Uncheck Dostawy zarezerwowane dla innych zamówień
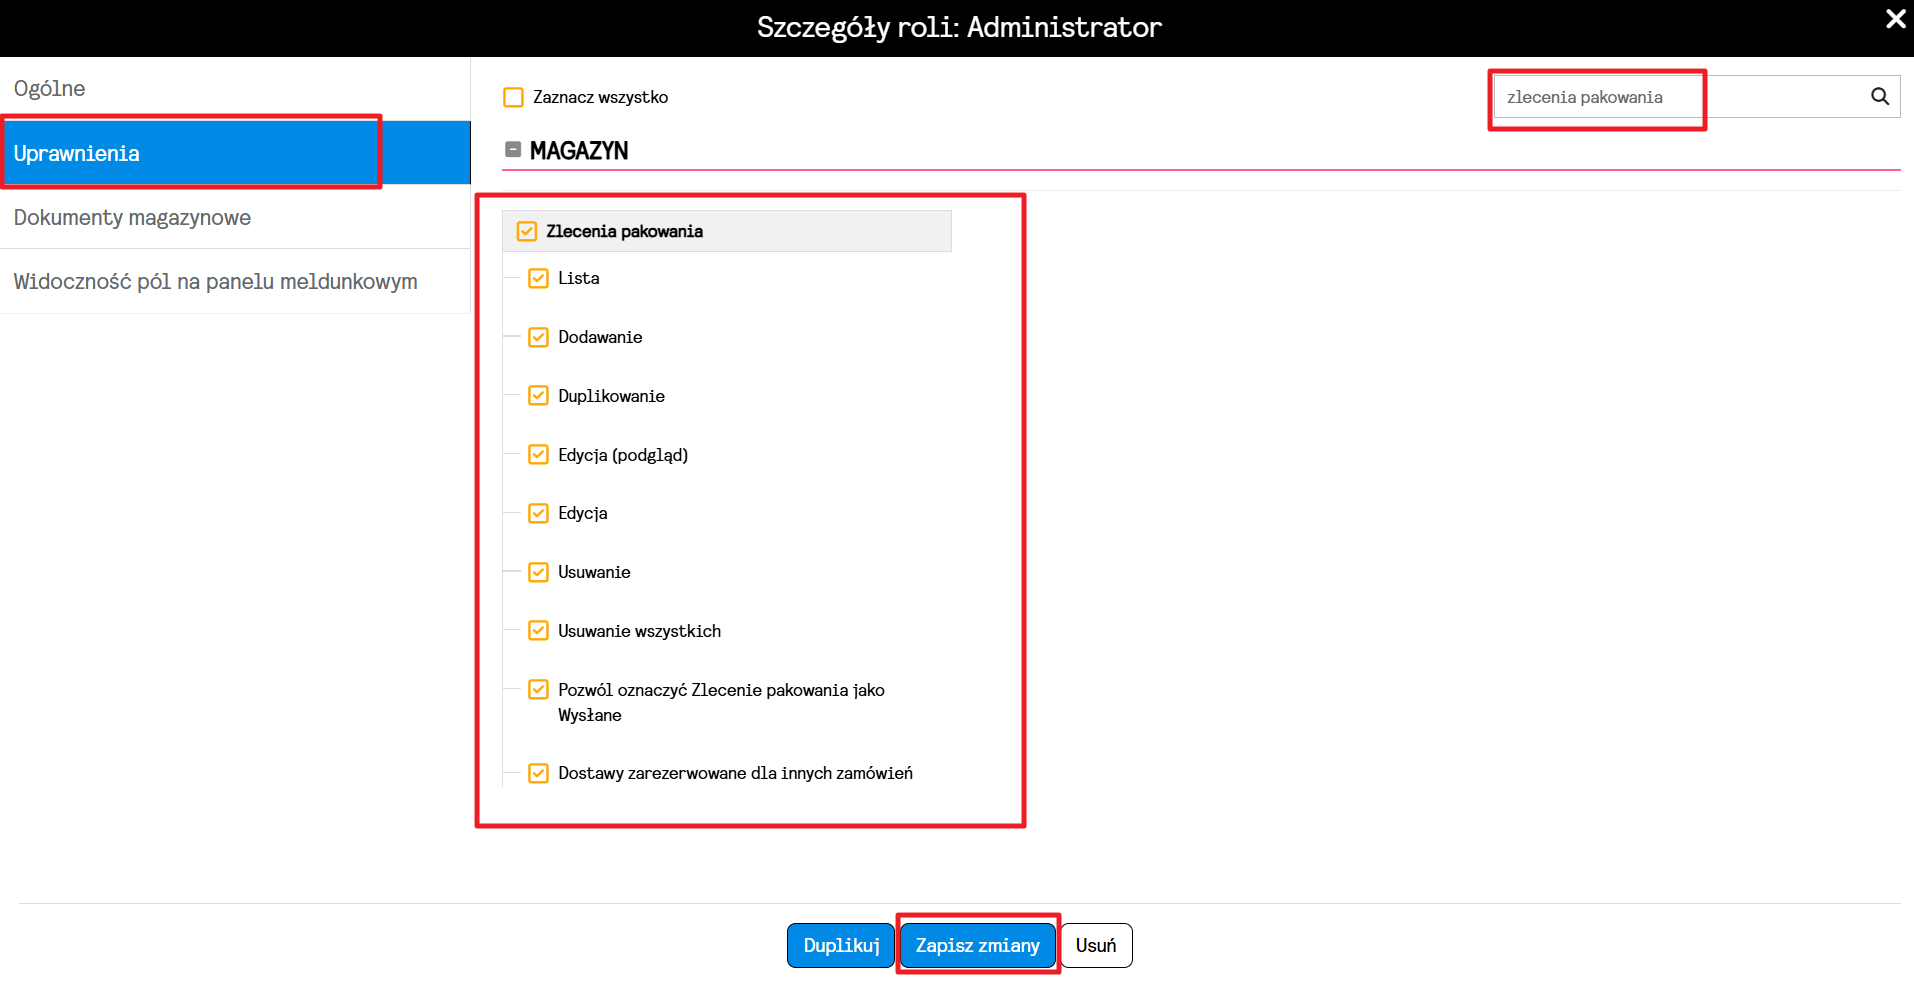1914x984 pixels. coord(538,773)
